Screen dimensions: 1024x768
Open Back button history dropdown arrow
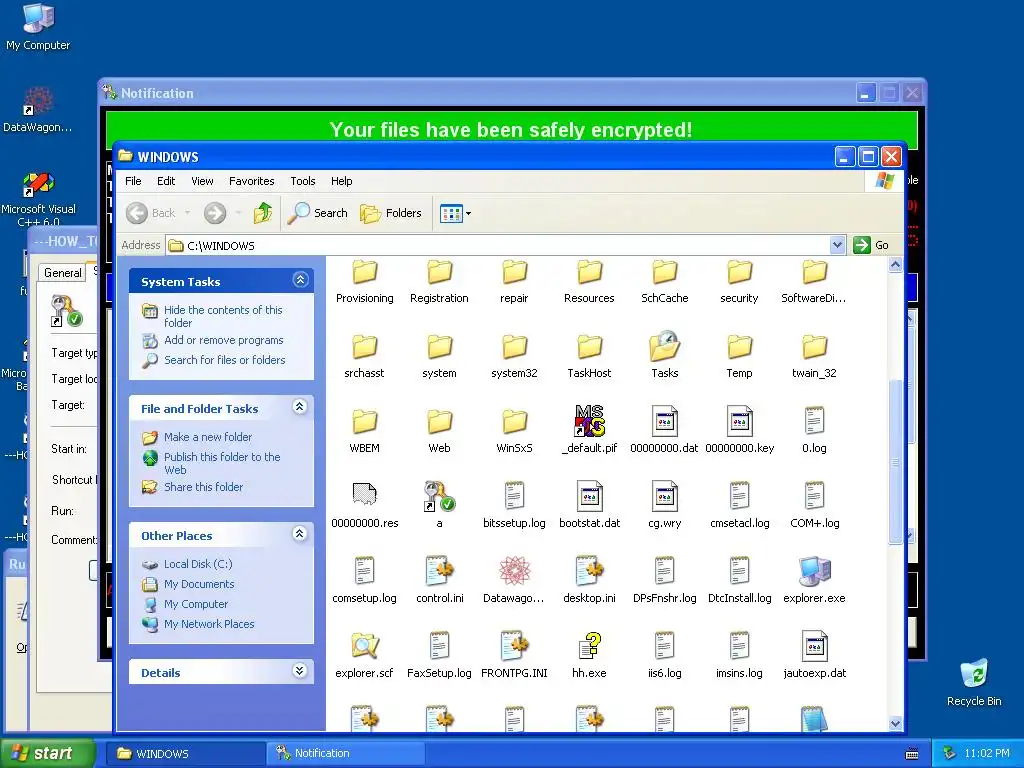pos(187,213)
